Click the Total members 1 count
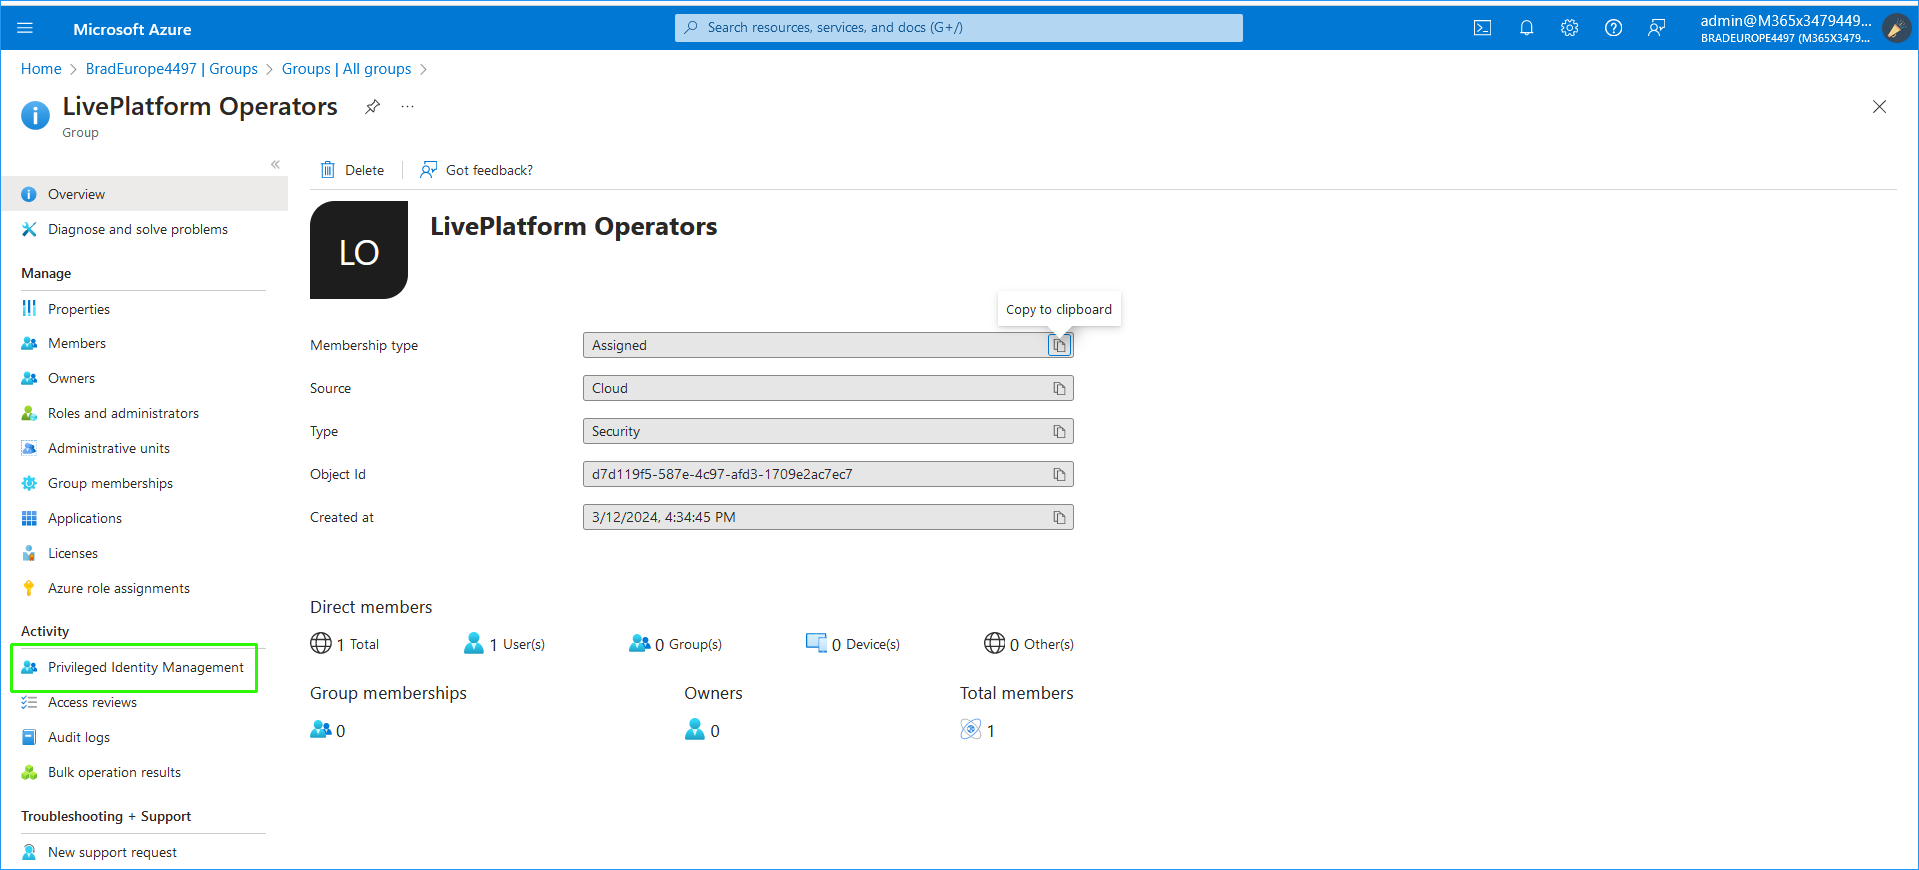Image resolution: width=1919 pixels, height=870 pixels. 977,730
